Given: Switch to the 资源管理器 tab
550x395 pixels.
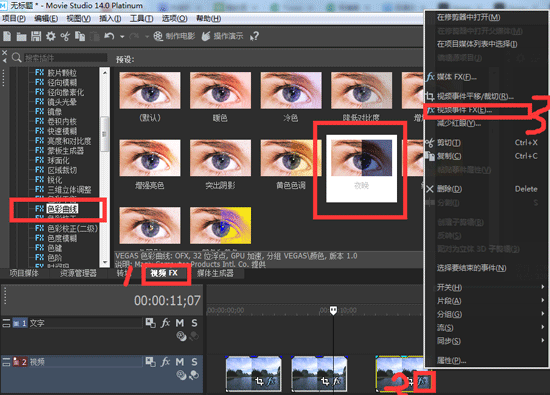Looking at the screenshot, I should [78, 273].
